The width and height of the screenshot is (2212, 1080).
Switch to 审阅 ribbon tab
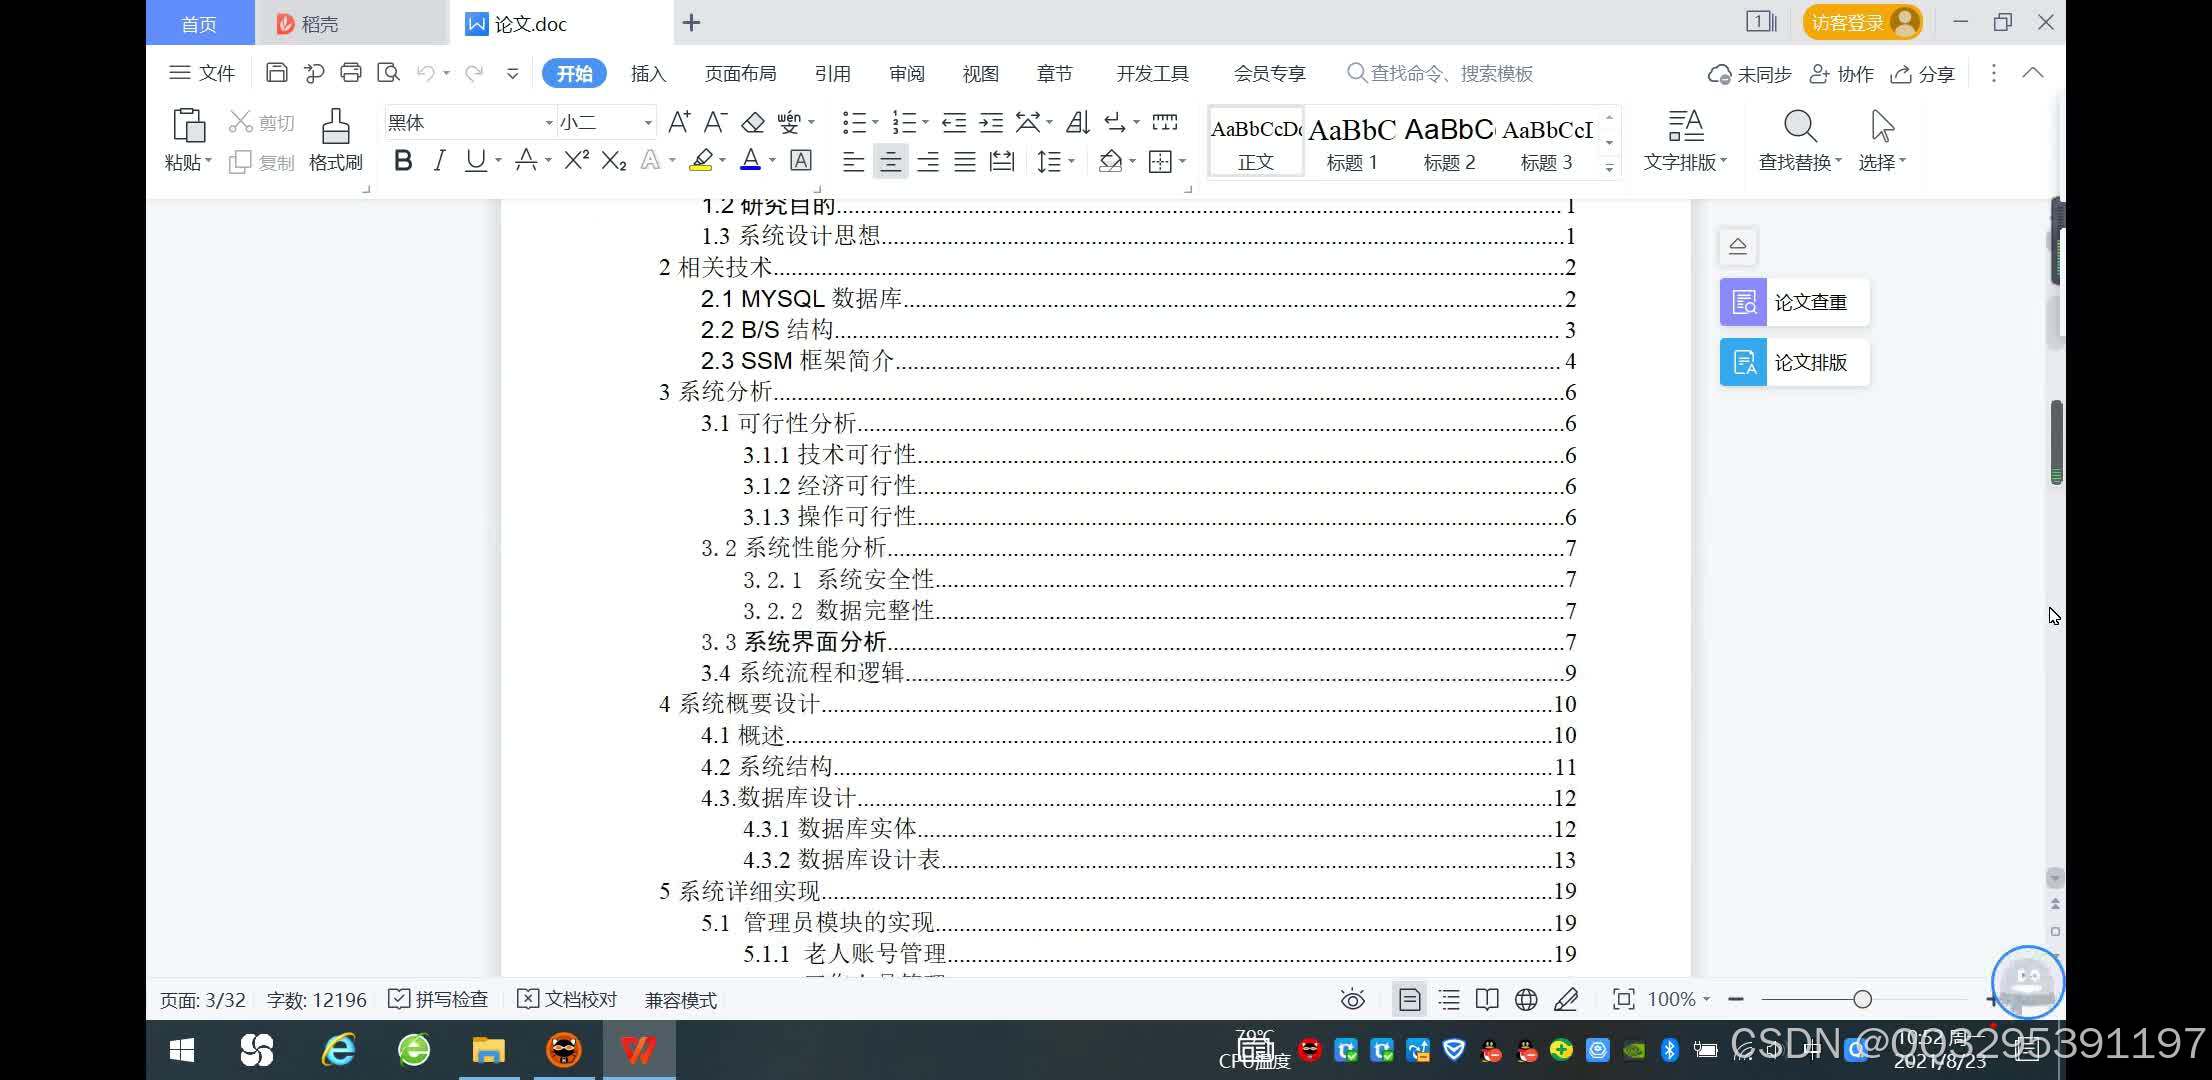click(907, 73)
